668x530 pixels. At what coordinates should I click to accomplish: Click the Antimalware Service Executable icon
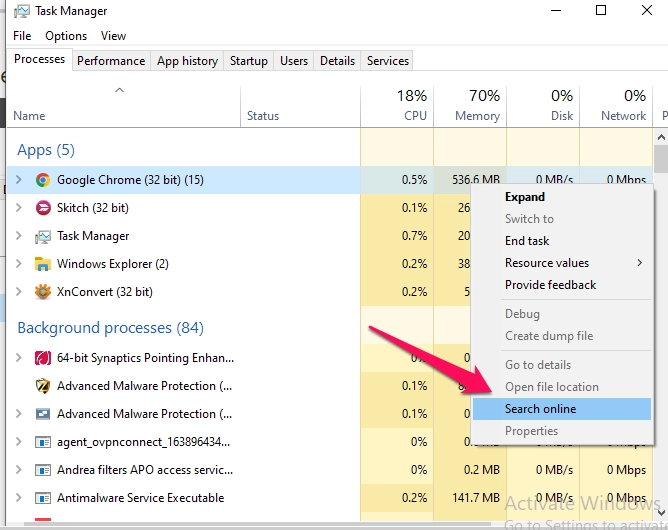[43, 498]
